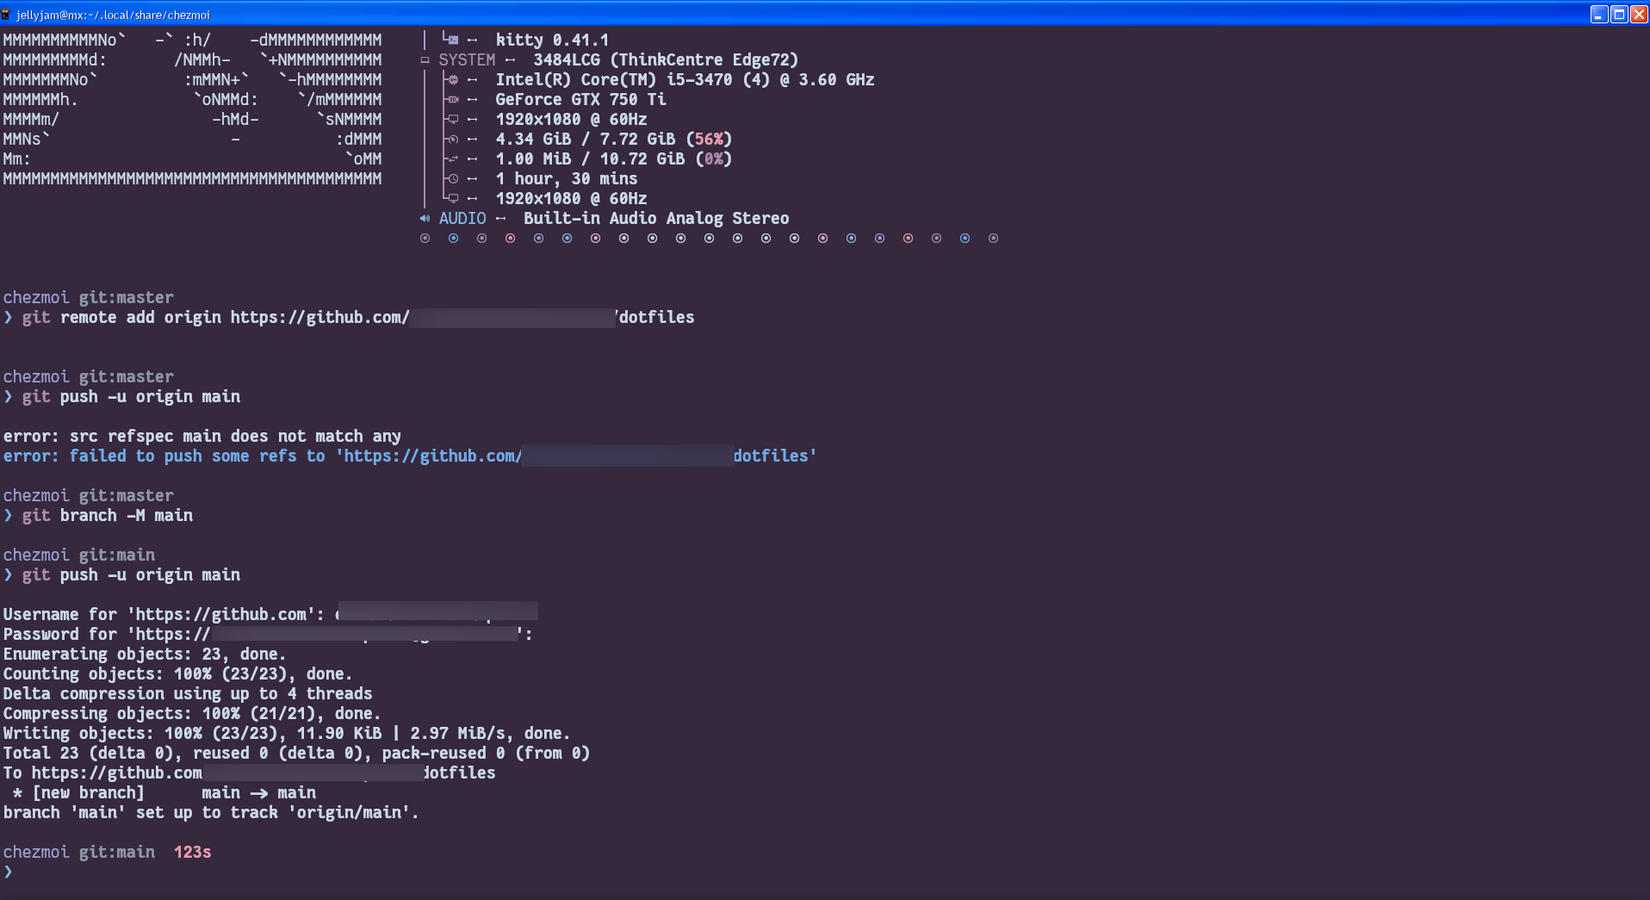Select the chezmoi git:master prompt text

click(89, 297)
